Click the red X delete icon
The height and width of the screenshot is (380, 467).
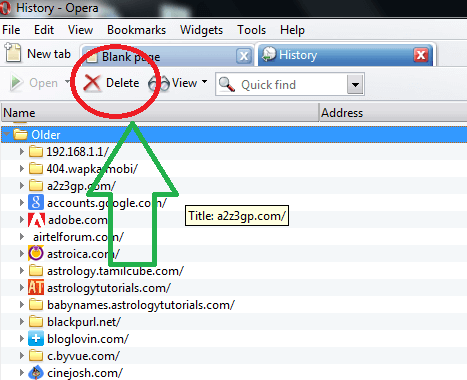(92, 83)
